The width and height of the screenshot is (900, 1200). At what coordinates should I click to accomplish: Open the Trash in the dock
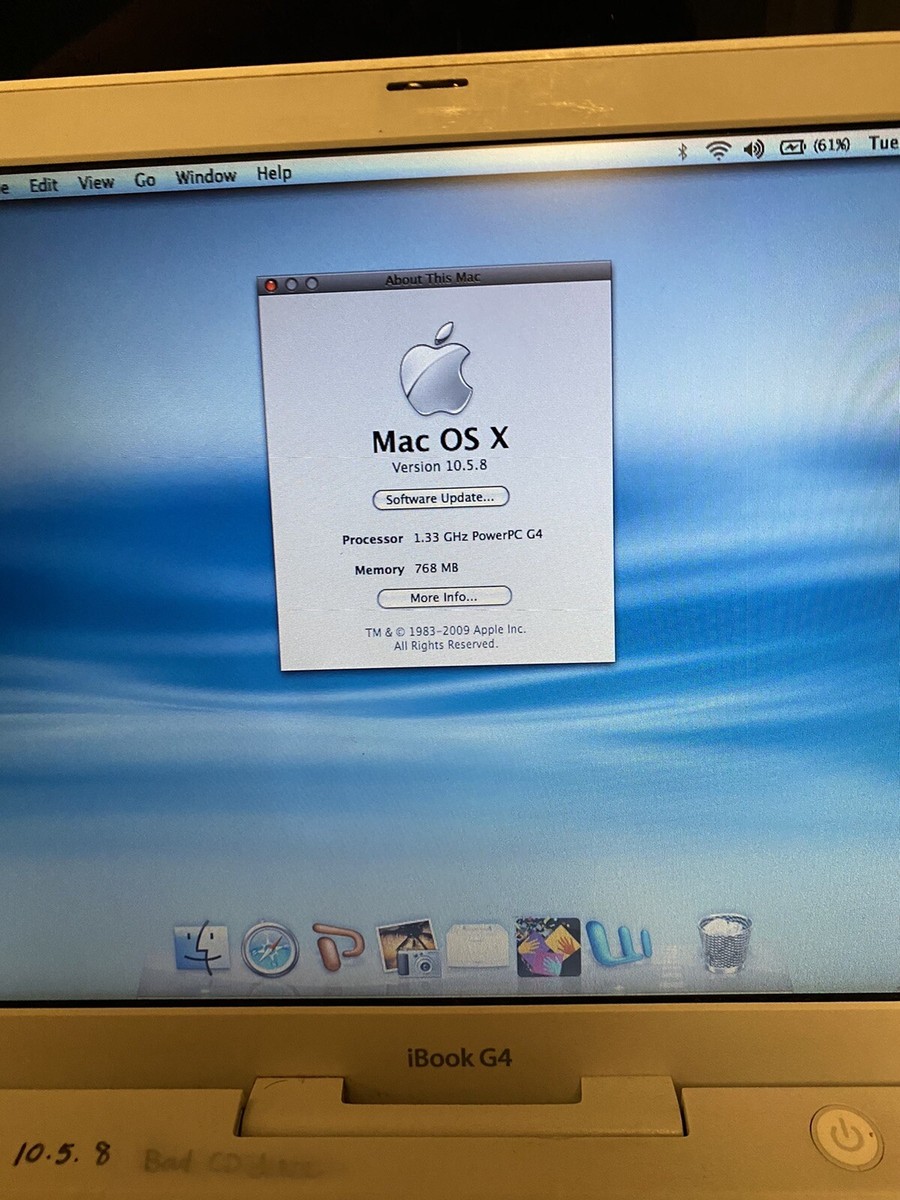click(x=725, y=942)
